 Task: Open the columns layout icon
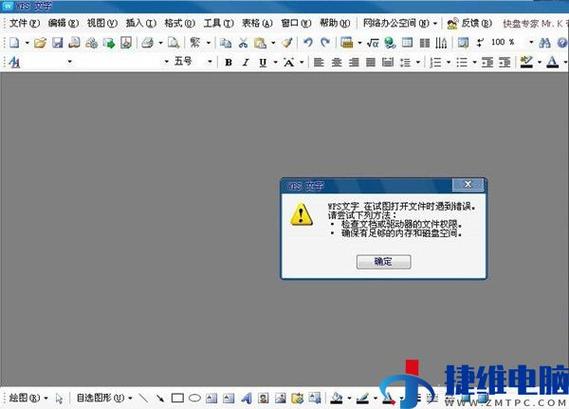pos(425,43)
